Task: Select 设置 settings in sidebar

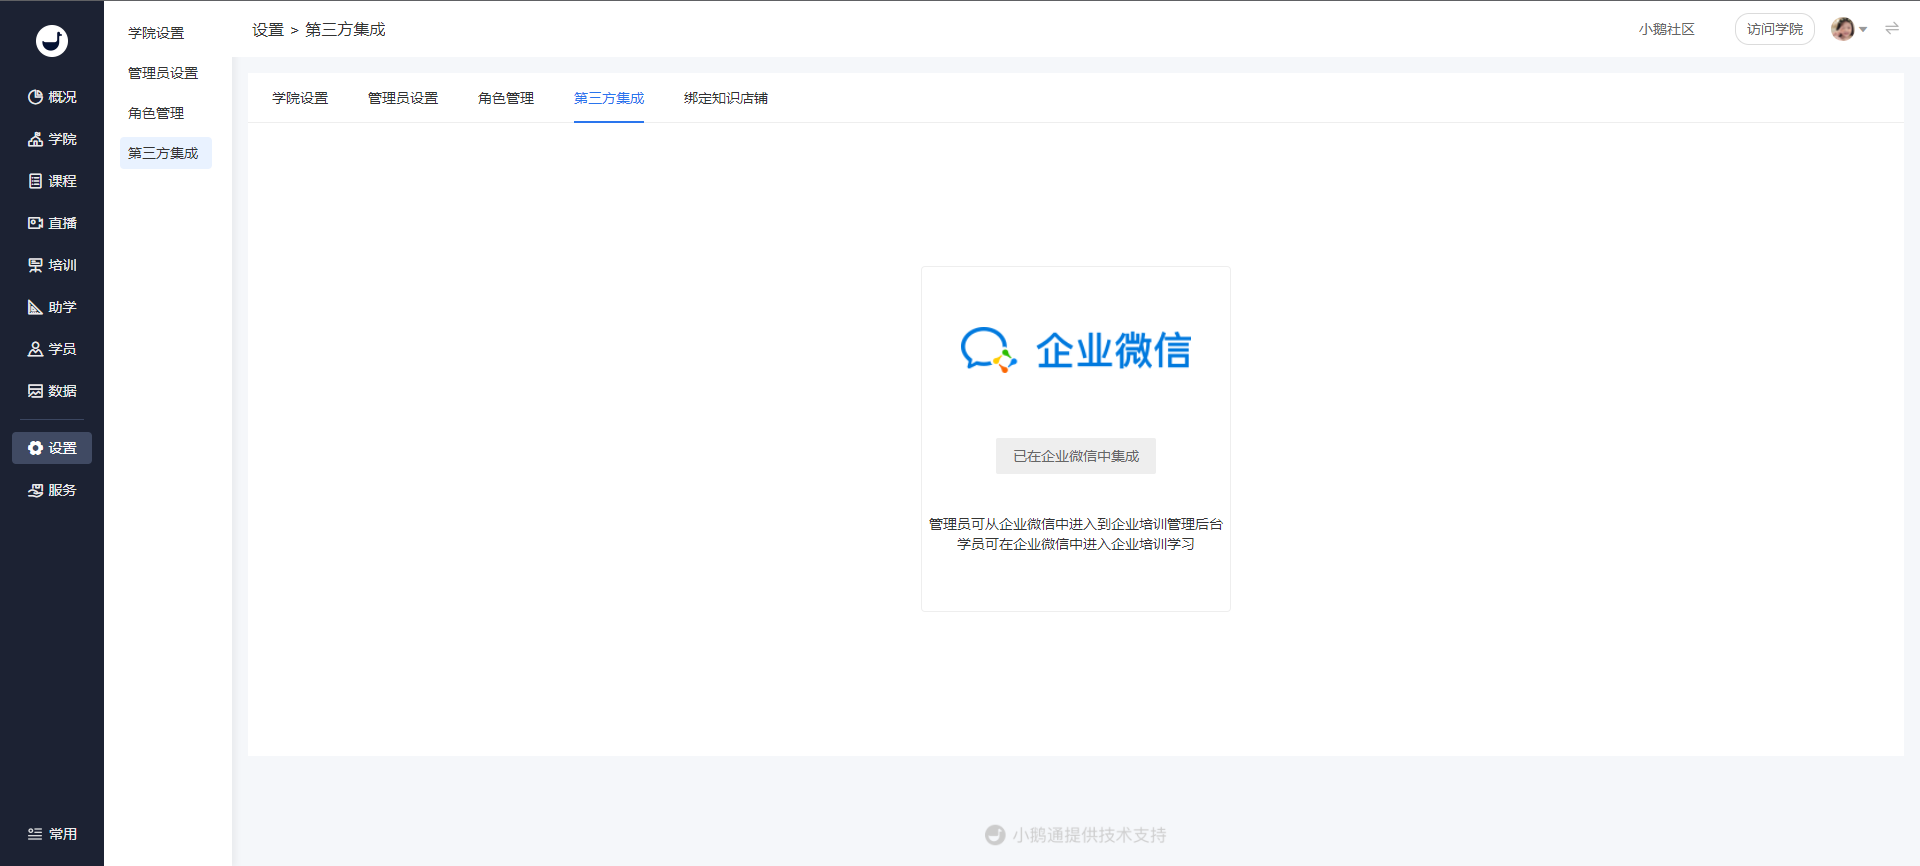Action: click(52, 448)
